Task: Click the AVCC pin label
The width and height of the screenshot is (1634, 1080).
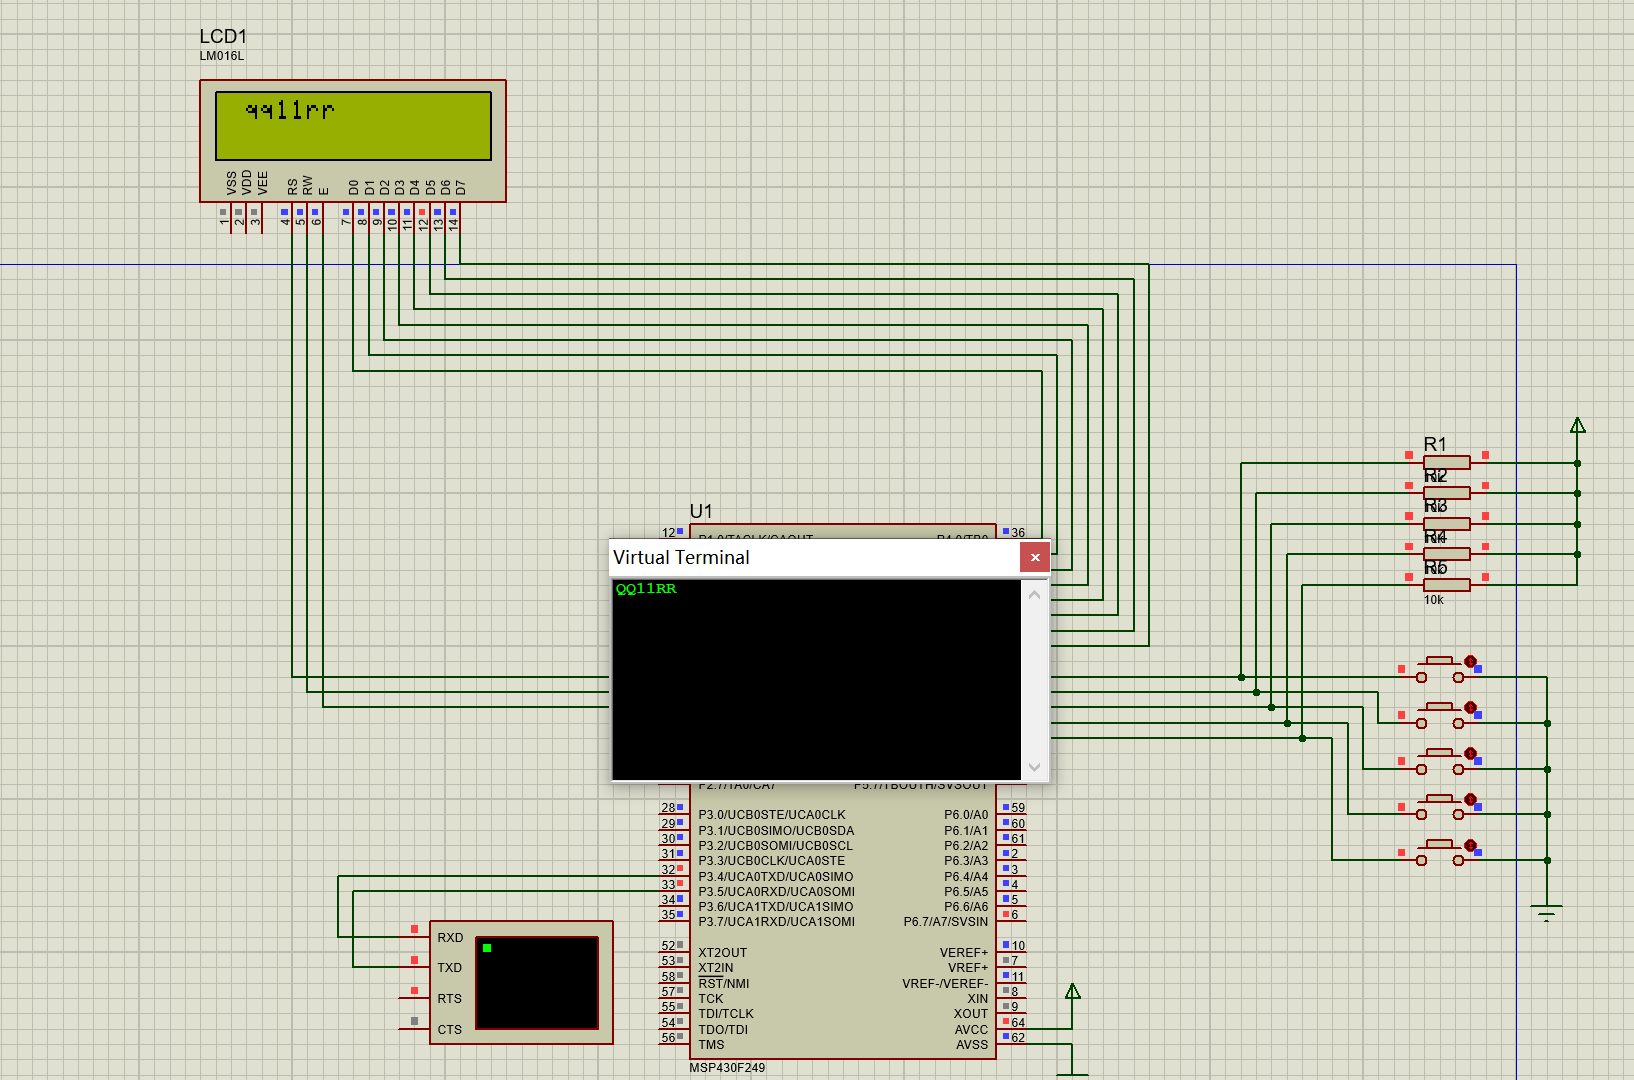Action: (x=971, y=1029)
